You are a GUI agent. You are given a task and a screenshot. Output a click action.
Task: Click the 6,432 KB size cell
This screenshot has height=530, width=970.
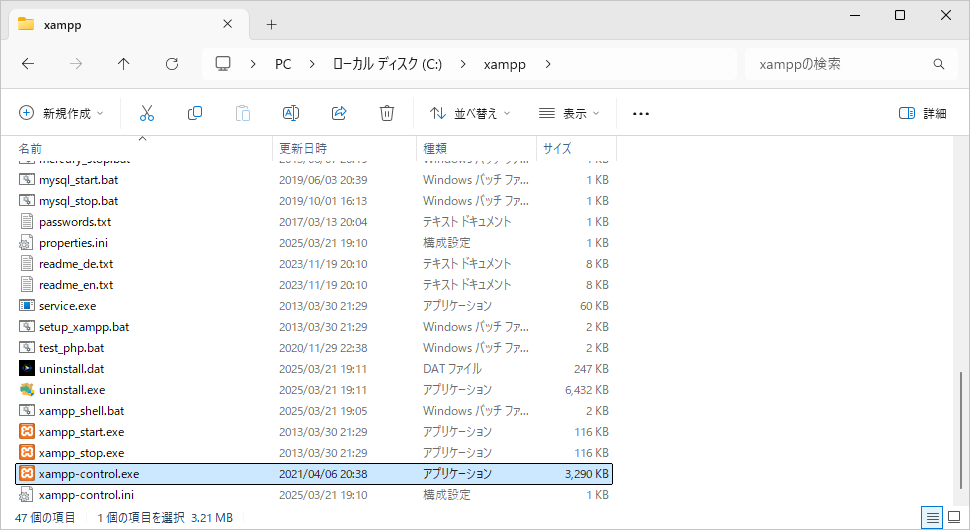pos(586,390)
